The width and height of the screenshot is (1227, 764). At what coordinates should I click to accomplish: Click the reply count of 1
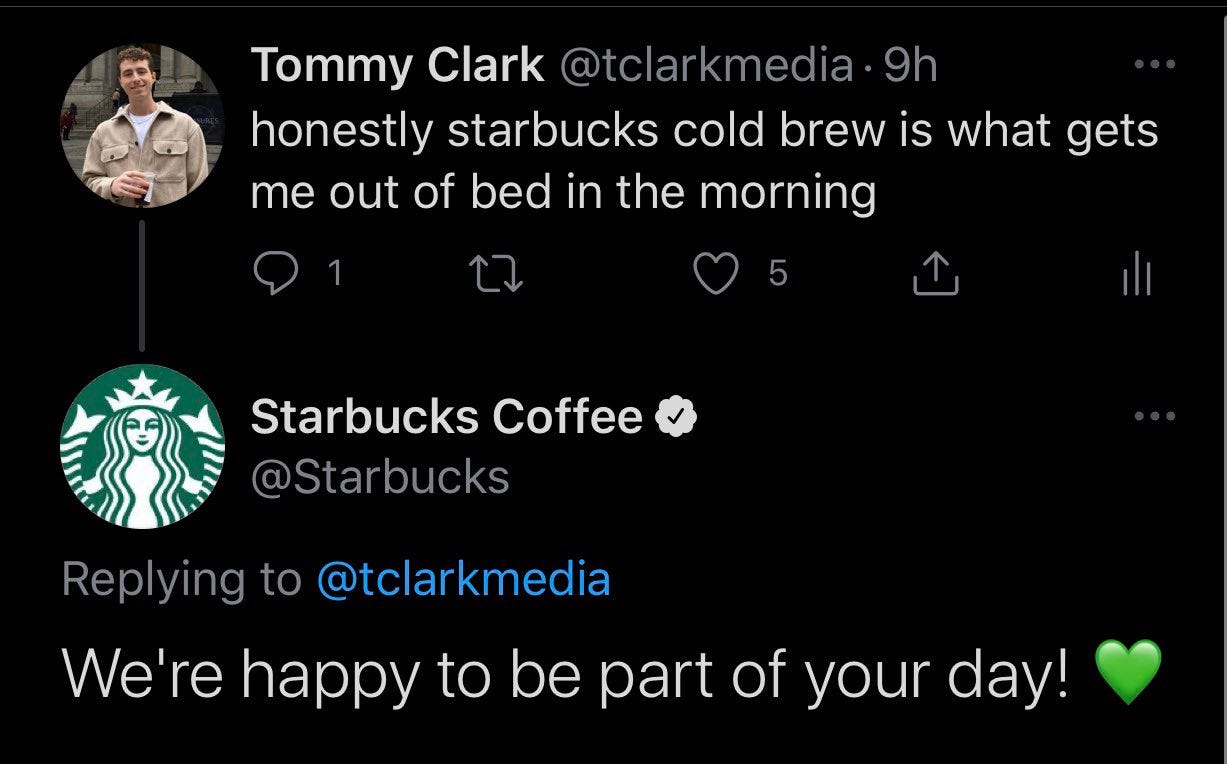(334, 274)
